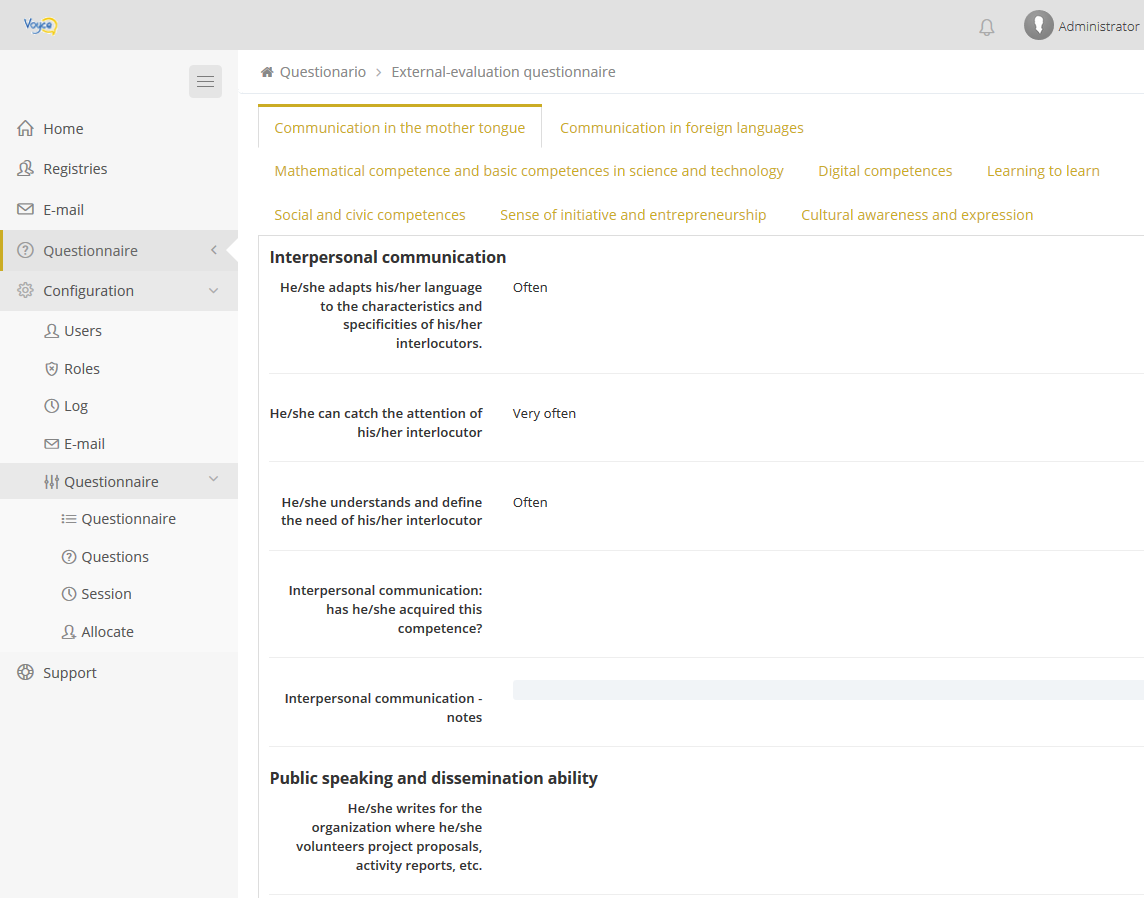Image resolution: width=1144 pixels, height=898 pixels.
Task: Click the Questionnaire question-mark icon in main sidebar
Action: 26,250
